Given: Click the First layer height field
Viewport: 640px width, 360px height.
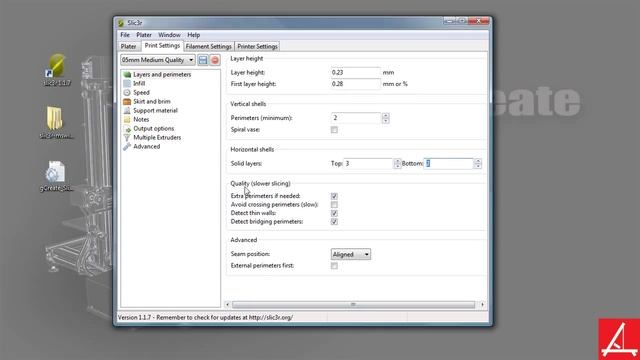Looking at the screenshot, I should (x=356, y=84).
